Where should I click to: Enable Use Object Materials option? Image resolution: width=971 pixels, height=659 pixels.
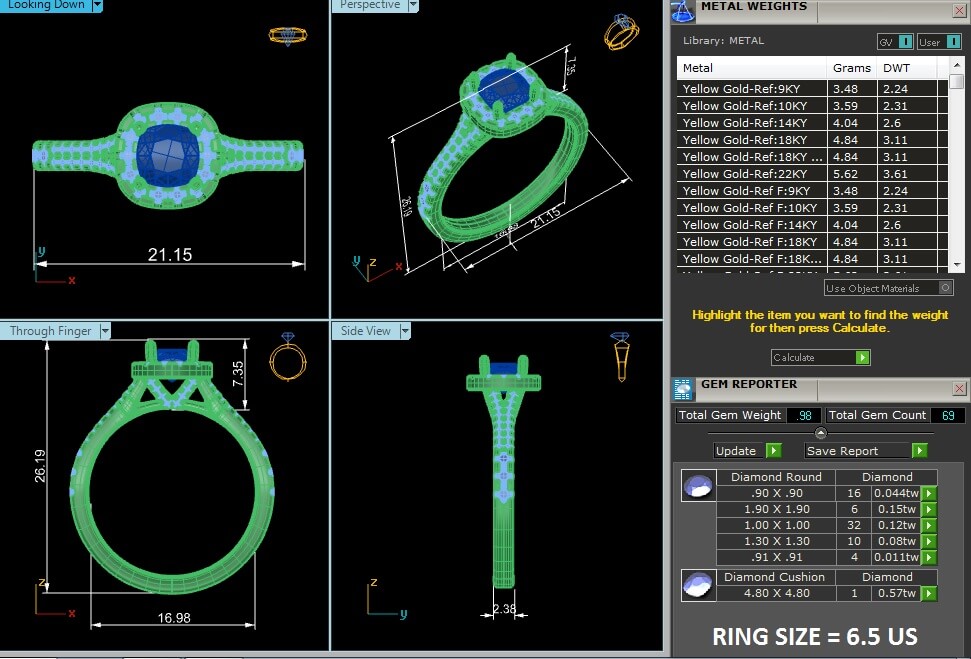coord(945,288)
